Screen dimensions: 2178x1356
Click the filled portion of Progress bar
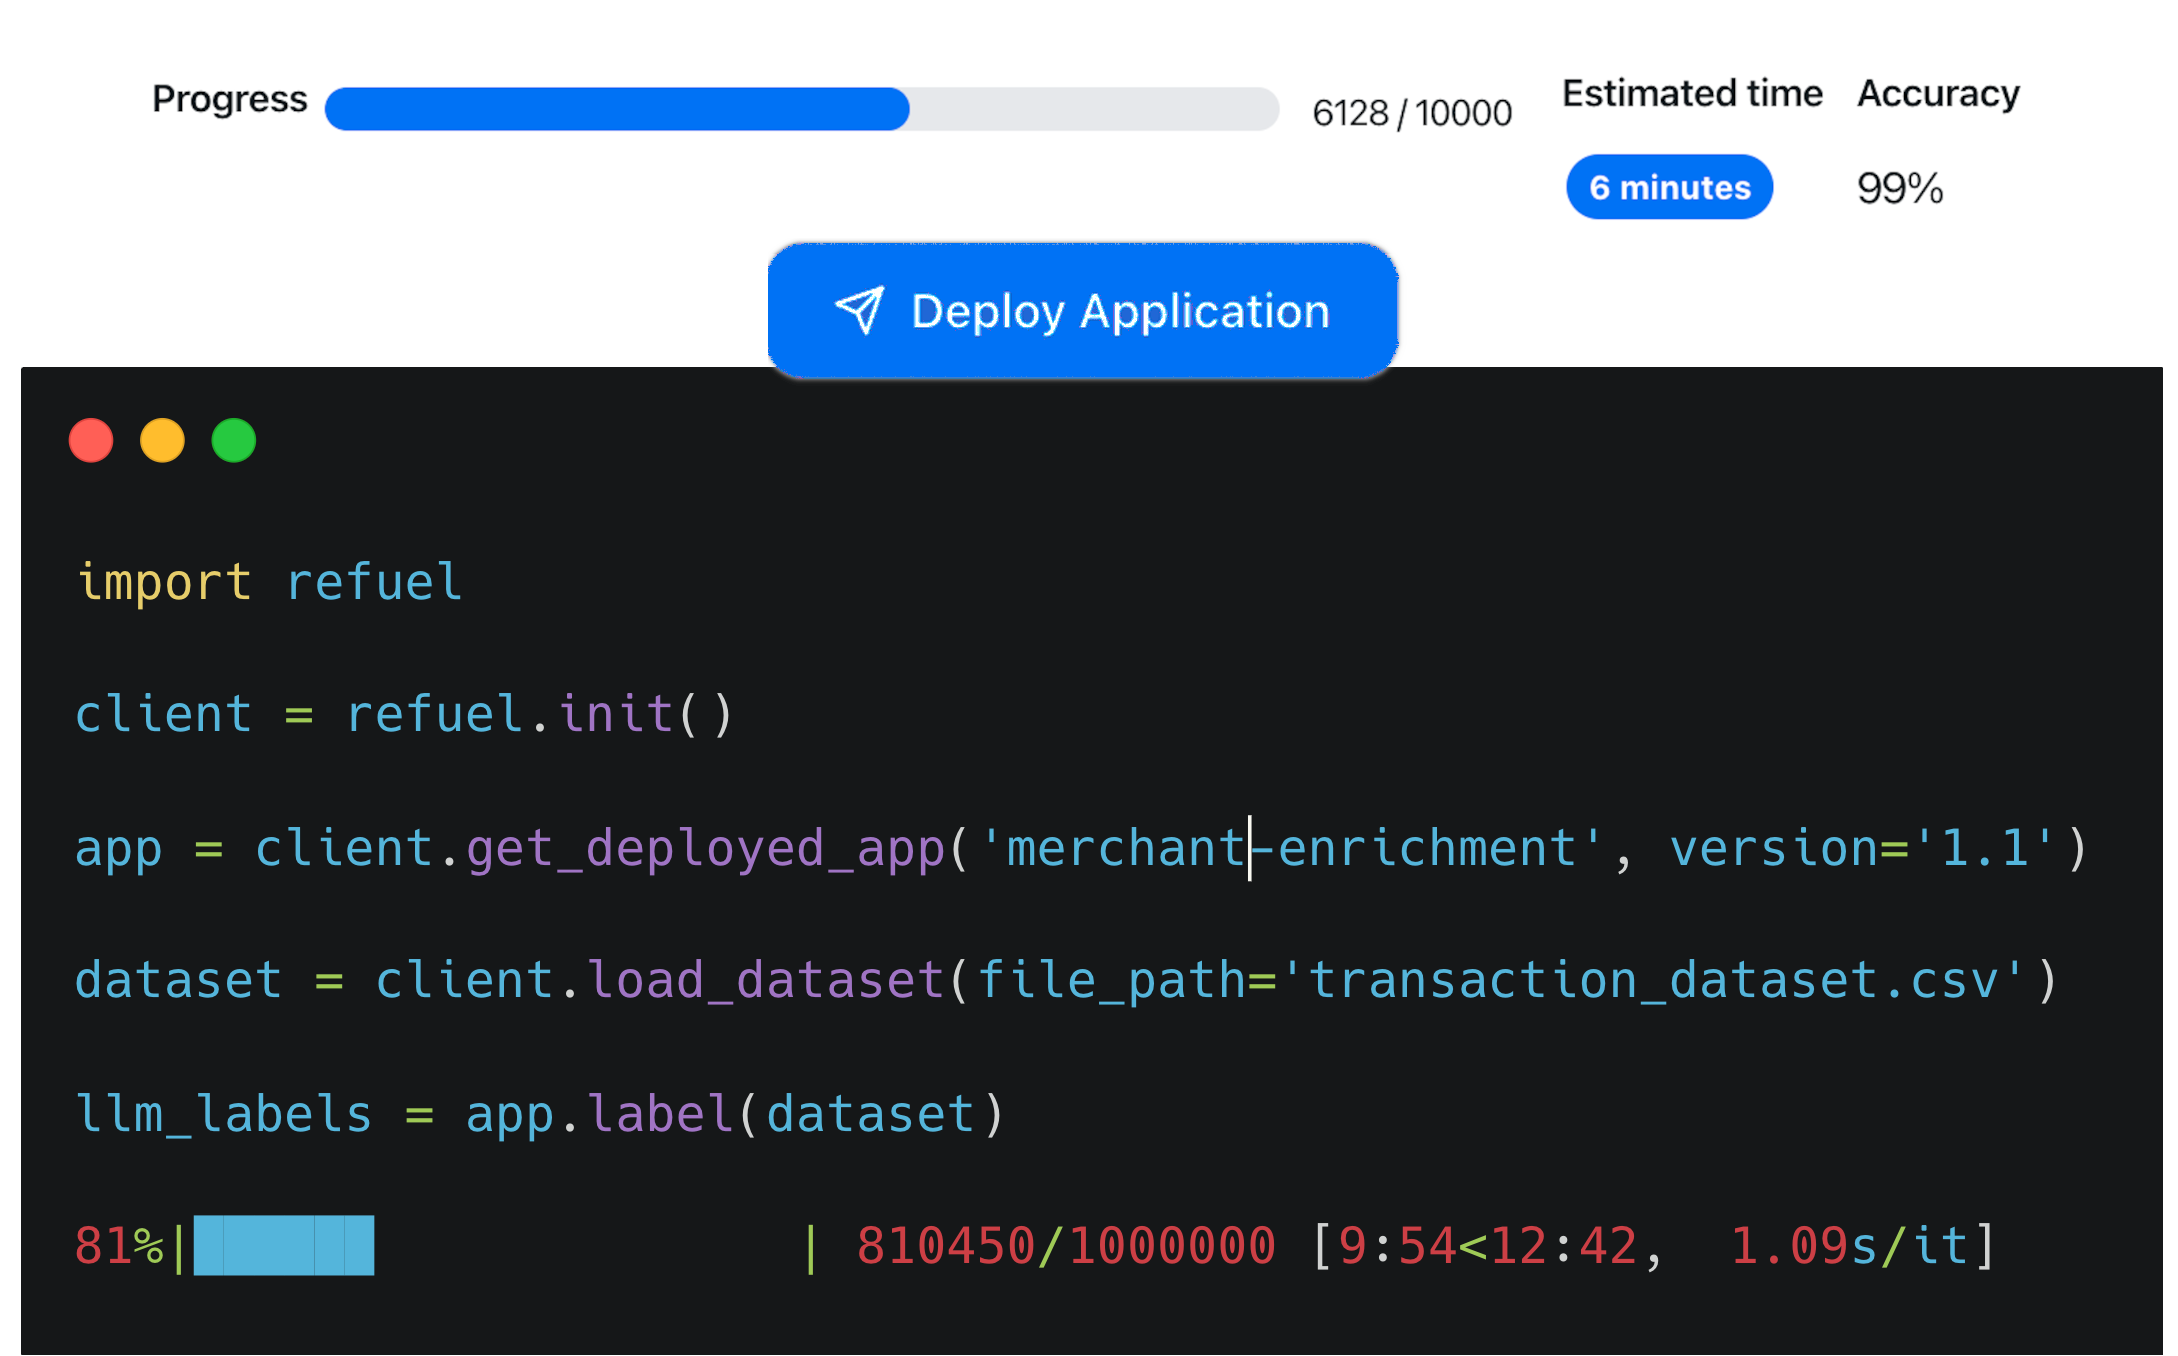point(616,109)
